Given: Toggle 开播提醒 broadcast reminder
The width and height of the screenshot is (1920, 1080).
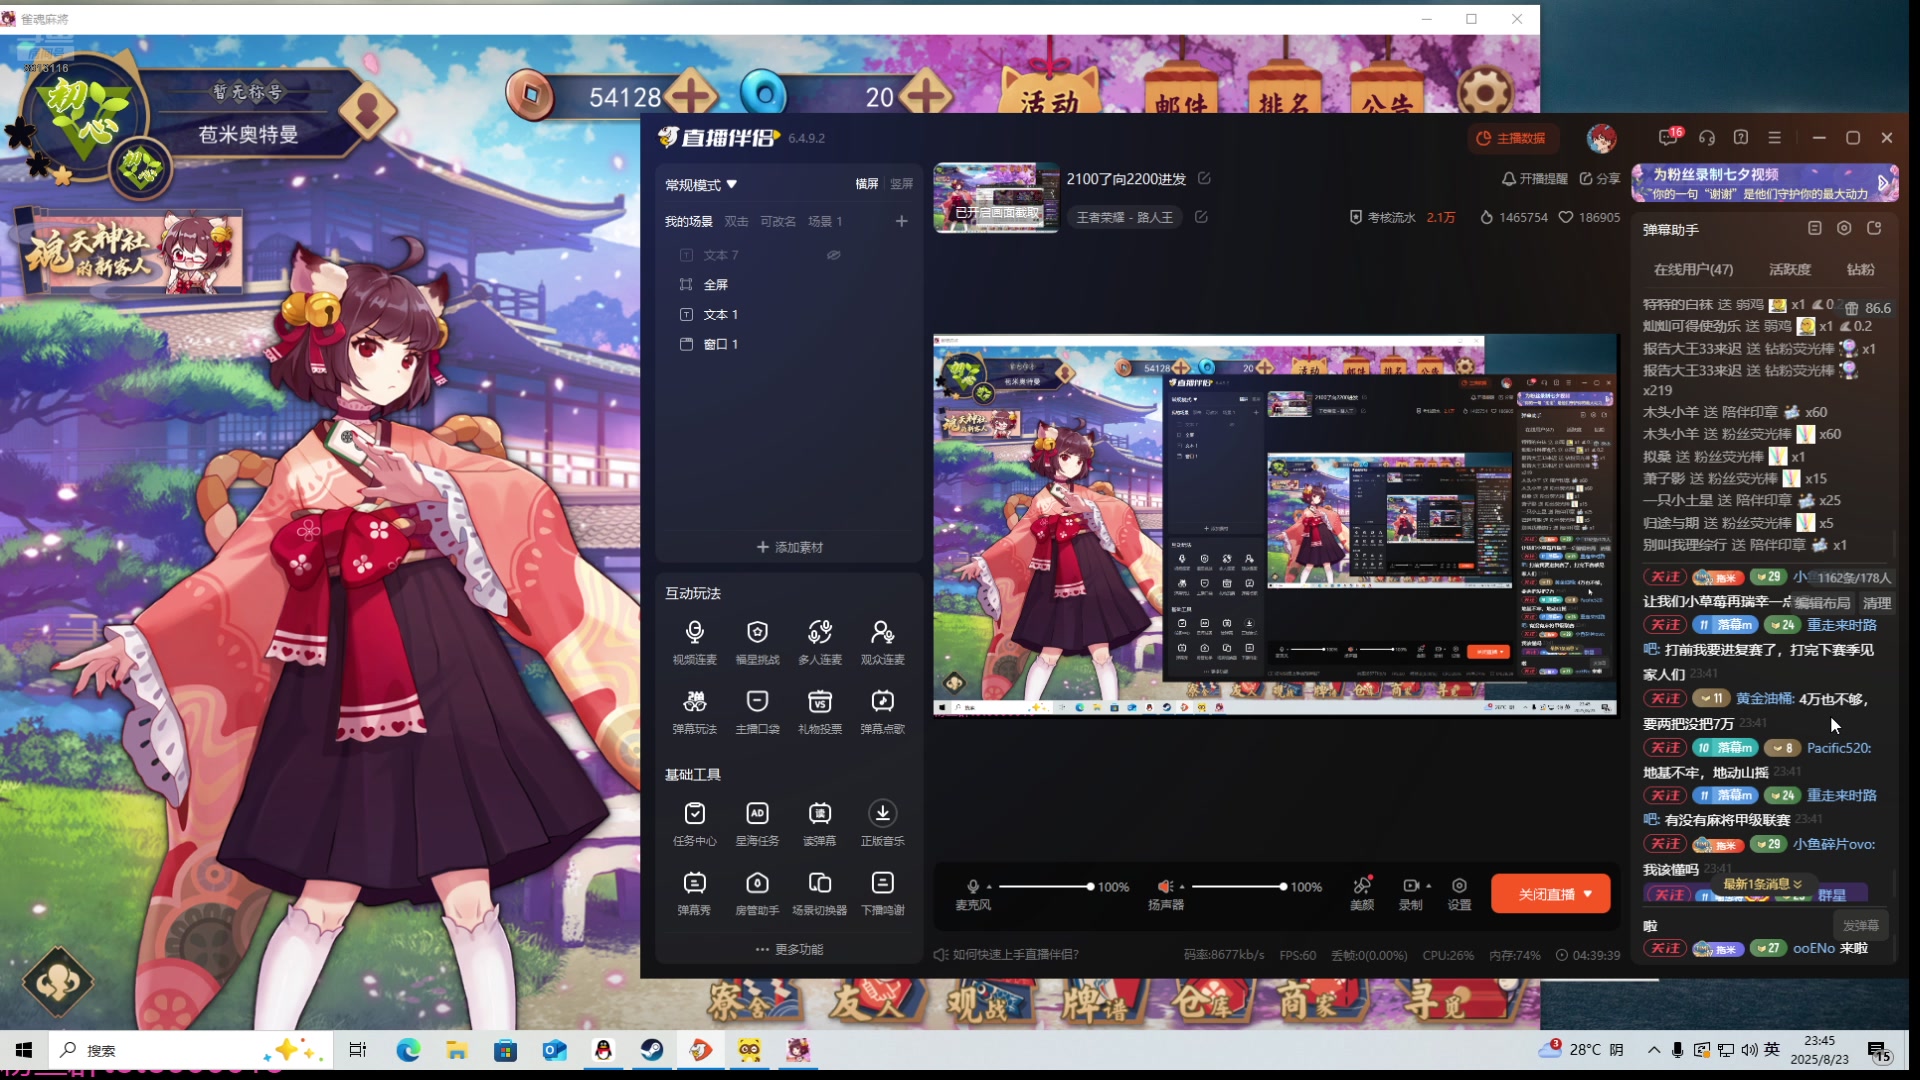Looking at the screenshot, I should pyautogui.click(x=1535, y=178).
